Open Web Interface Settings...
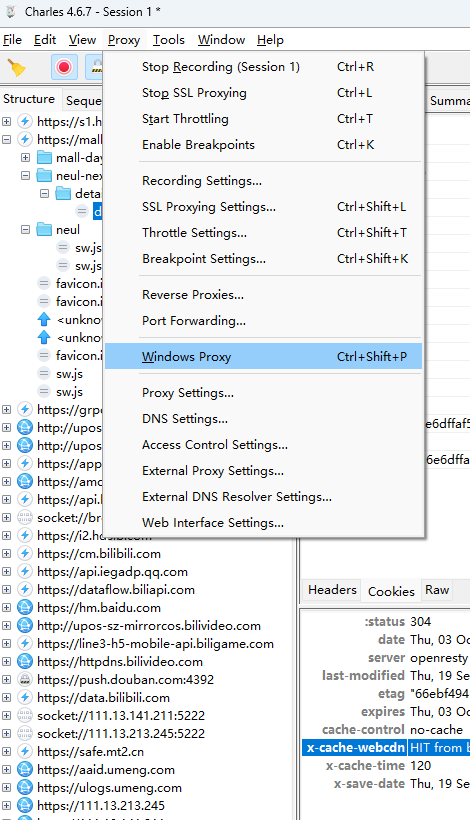This screenshot has height=820, width=470. click(x=263, y=522)
